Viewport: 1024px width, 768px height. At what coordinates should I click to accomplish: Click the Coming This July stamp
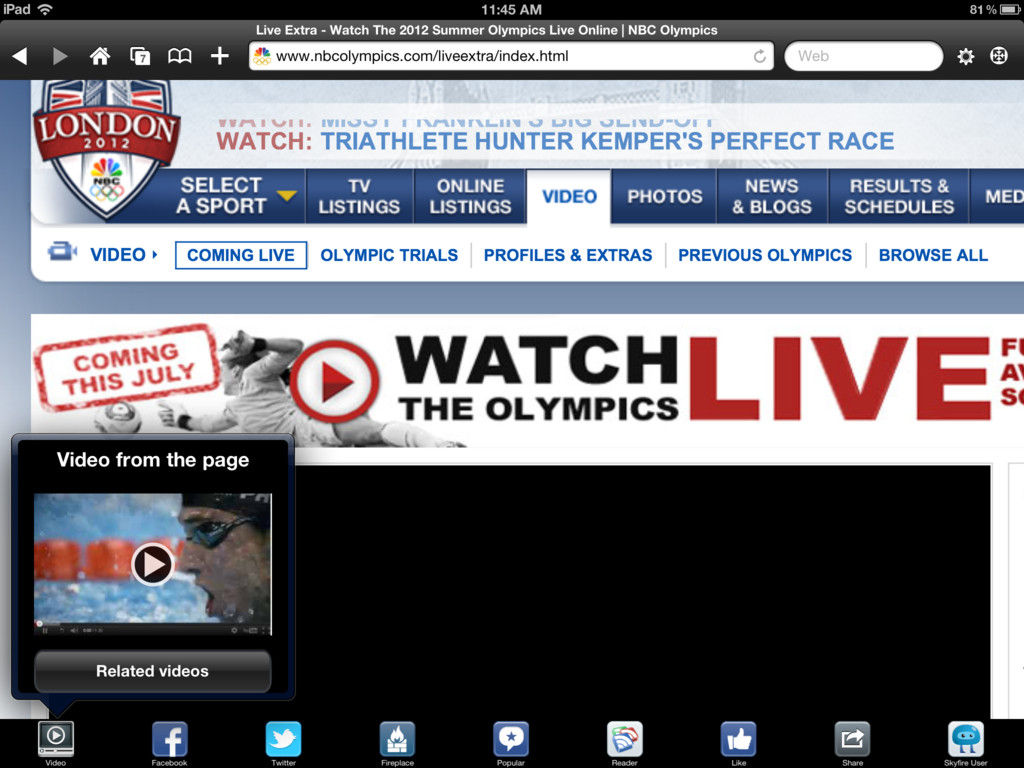tap(127, 367)
